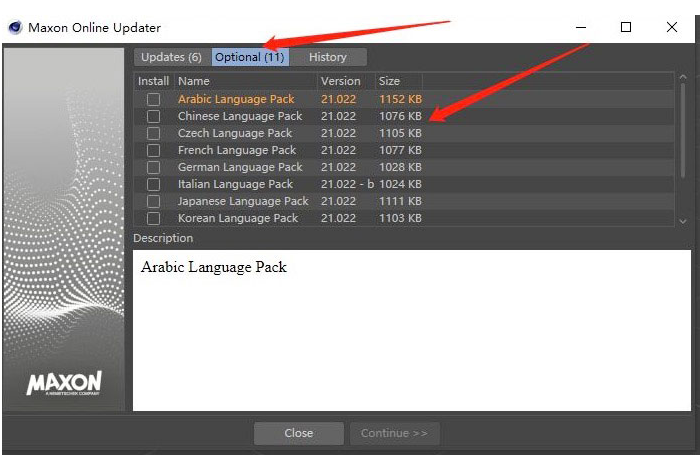Click the Maxon app icon in title bar

point(15,27)
